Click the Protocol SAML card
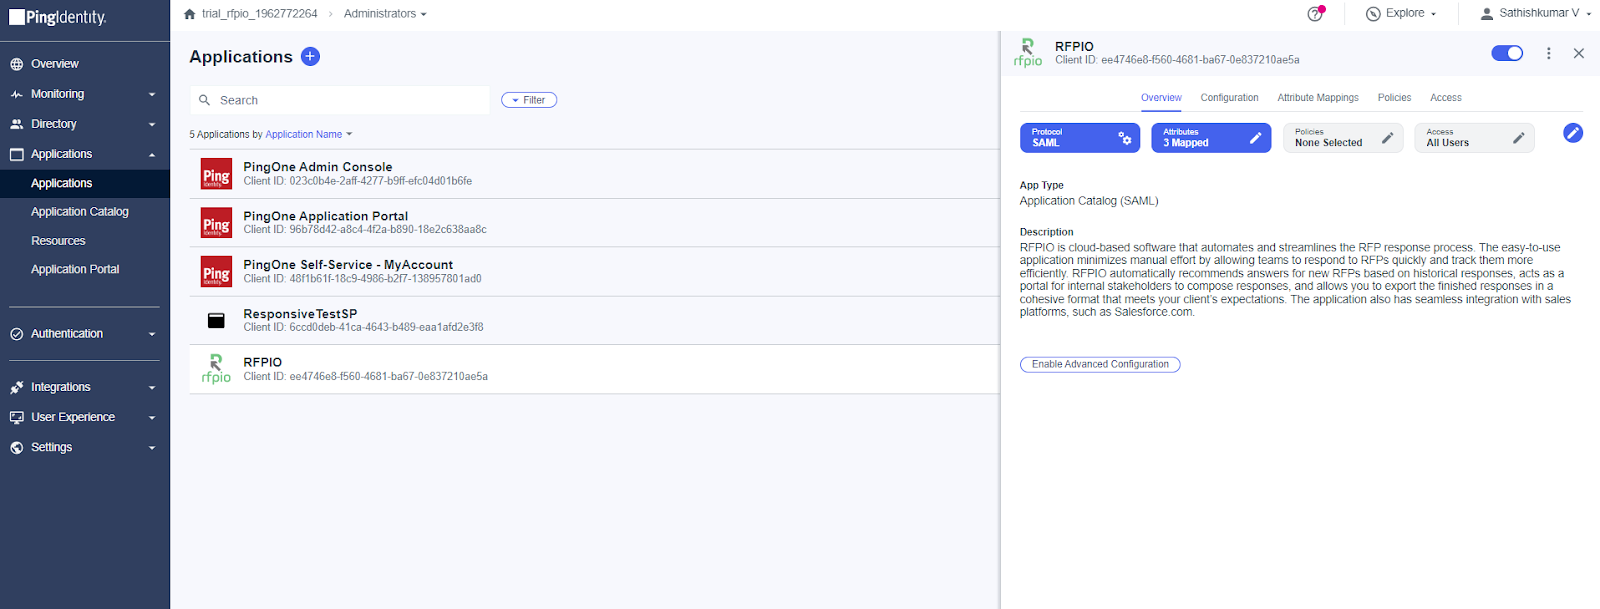 click(1080, 138)
